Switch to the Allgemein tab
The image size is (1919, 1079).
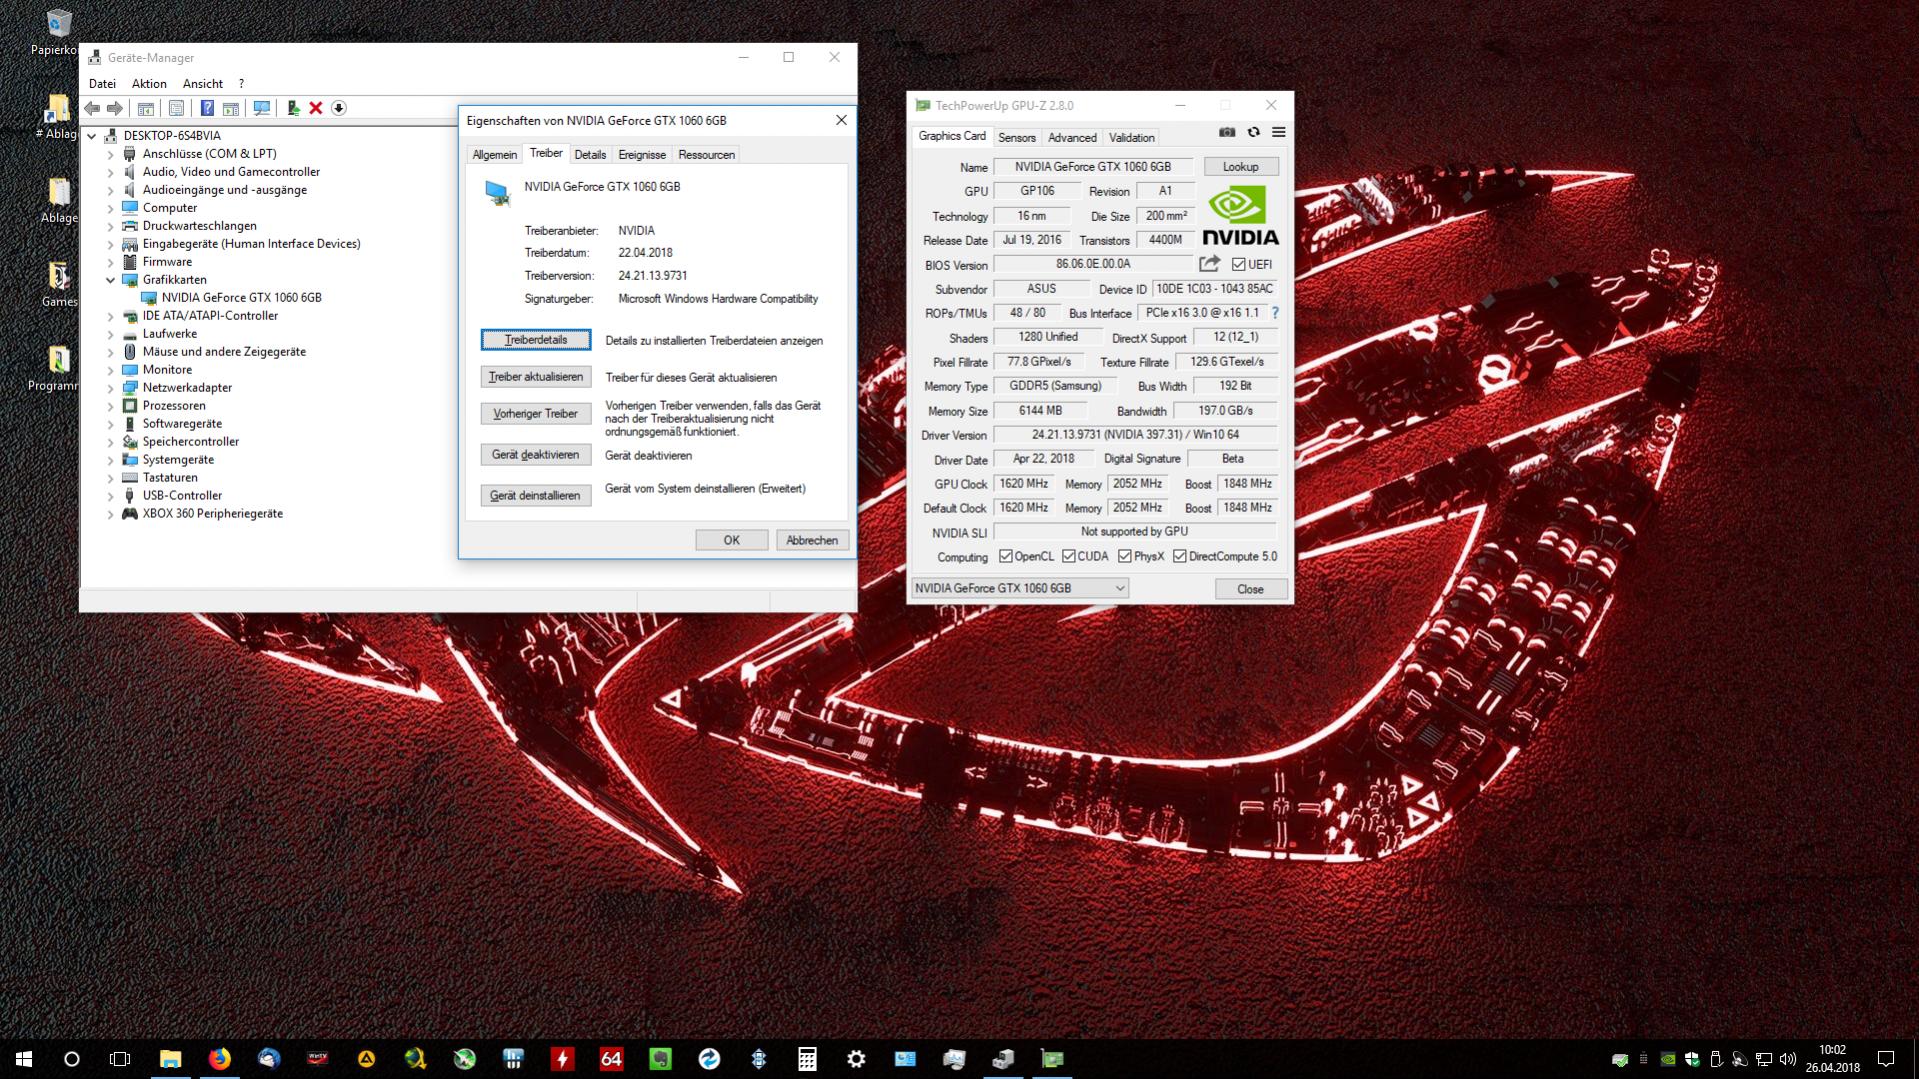click(495, 155)
